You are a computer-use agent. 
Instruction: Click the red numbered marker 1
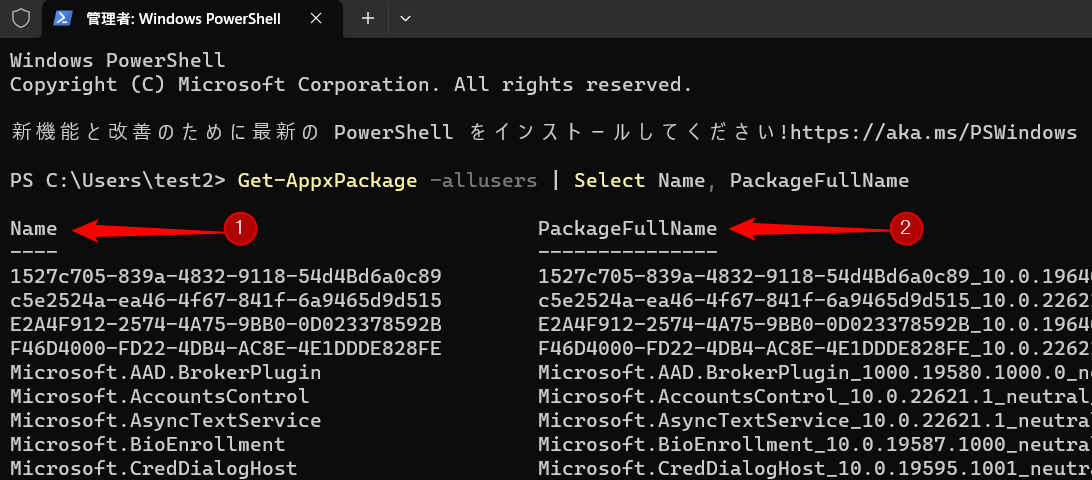coord(240,229)
